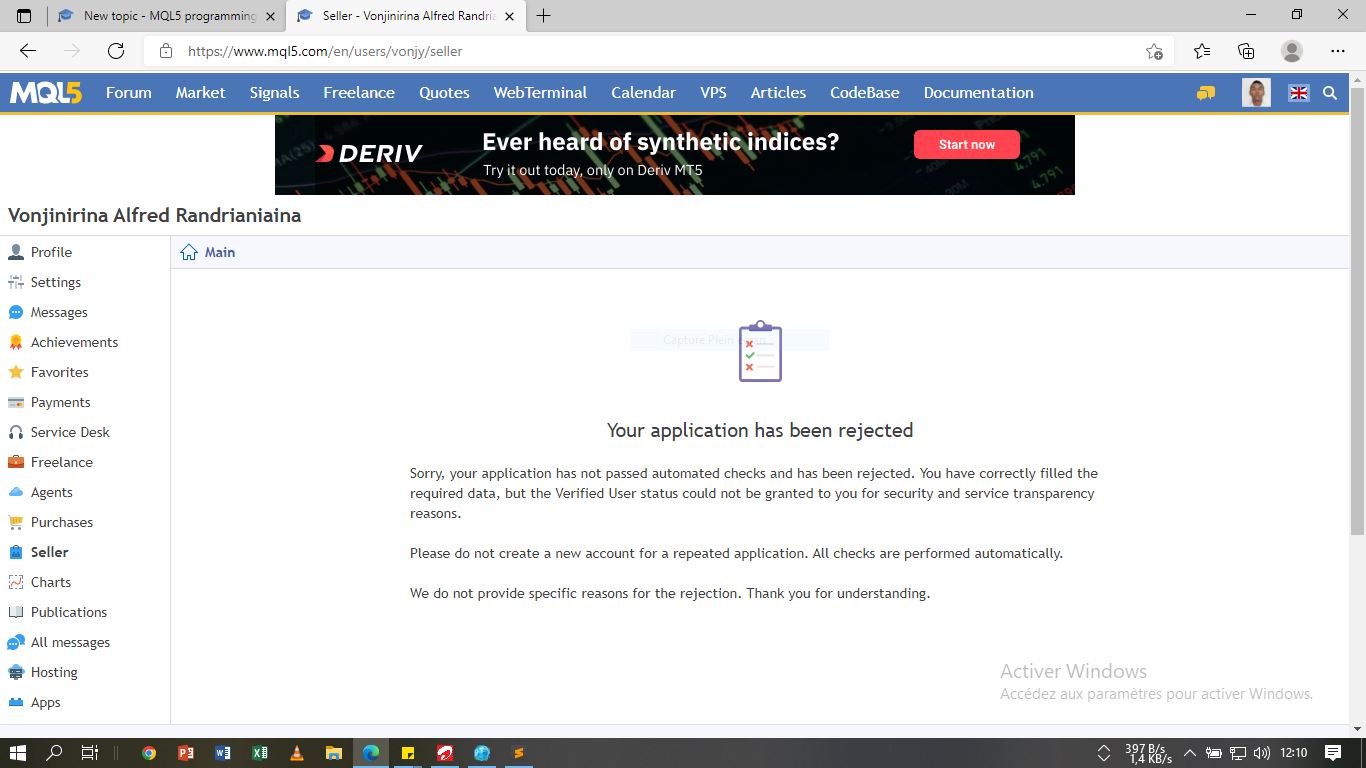This screenshot has width=1366, height=768.
Task: Click the Start now button in ad
Action: (x=967, y=145)
